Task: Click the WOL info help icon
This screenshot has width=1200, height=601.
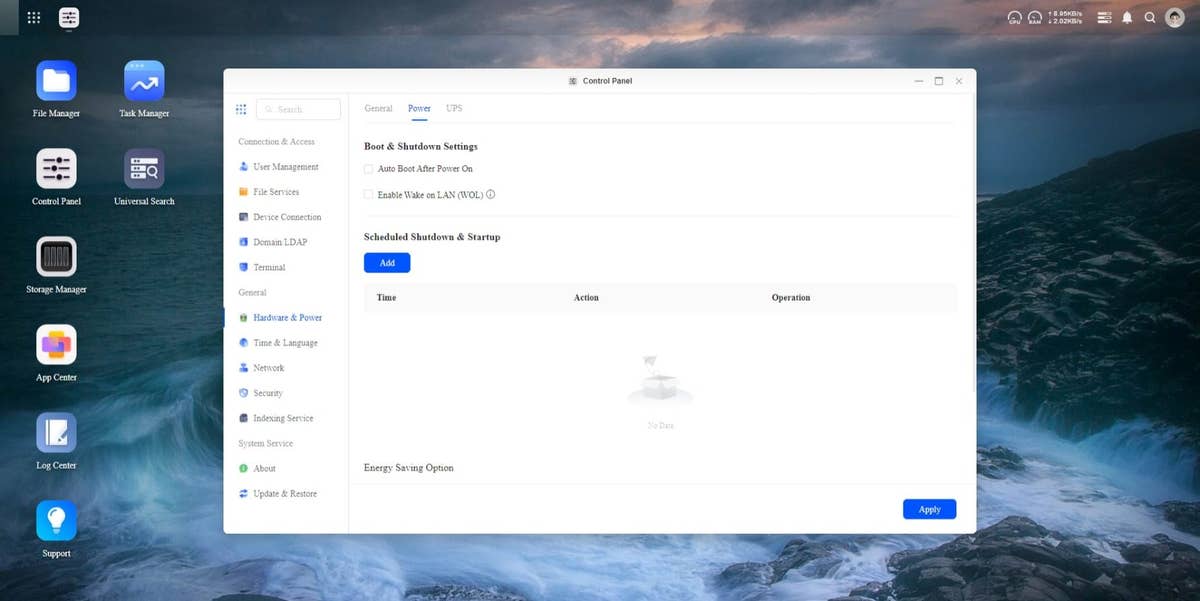Action: click(x=491, y=195)
